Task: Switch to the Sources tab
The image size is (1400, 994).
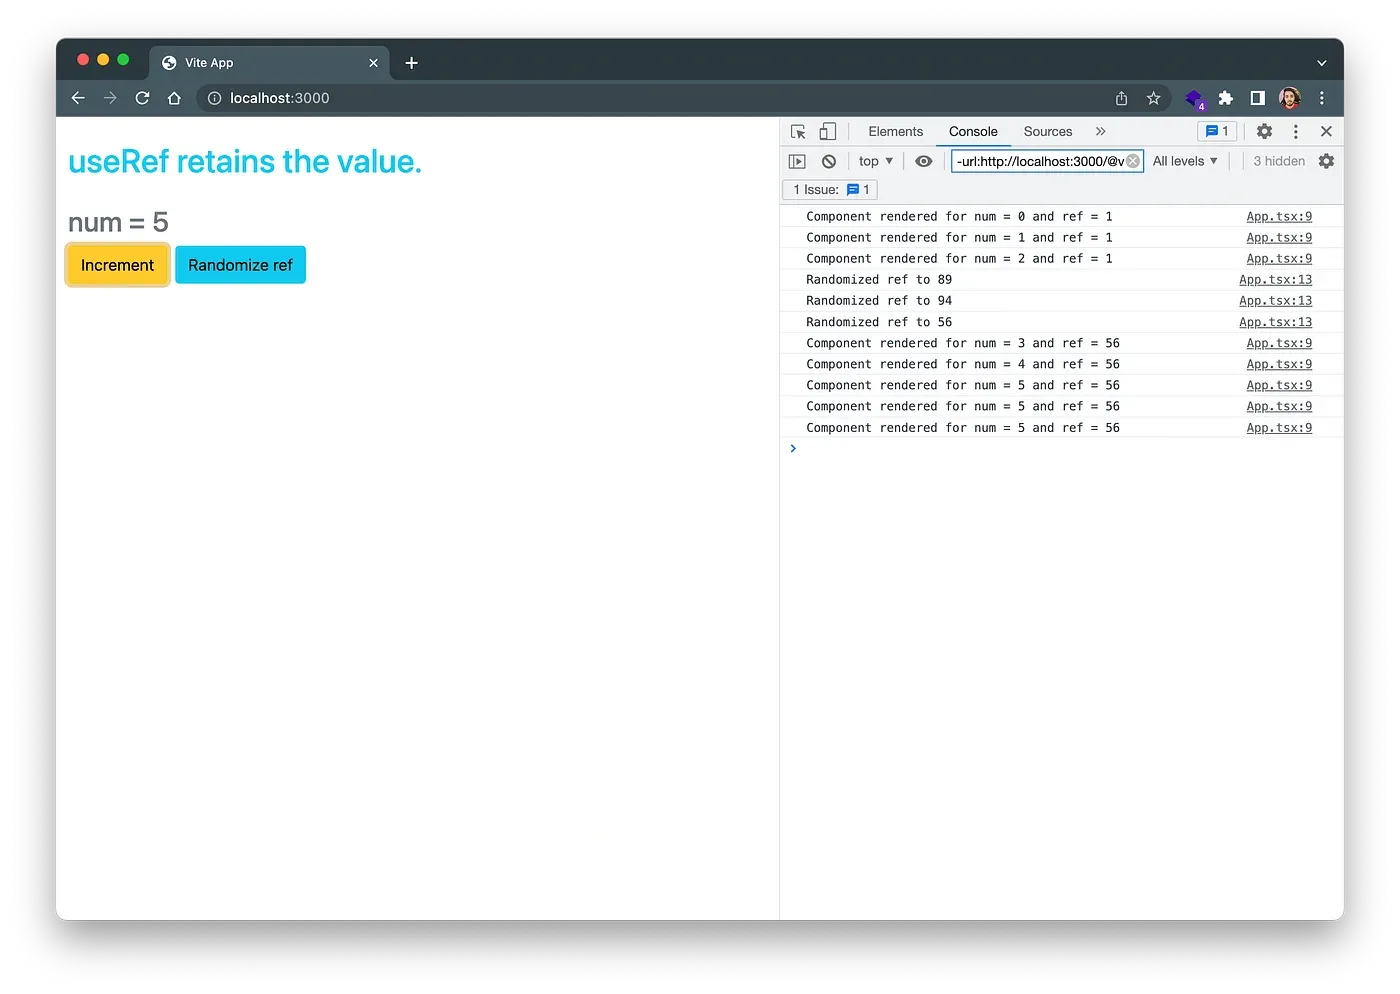Action: click(x=1048, y=131)
